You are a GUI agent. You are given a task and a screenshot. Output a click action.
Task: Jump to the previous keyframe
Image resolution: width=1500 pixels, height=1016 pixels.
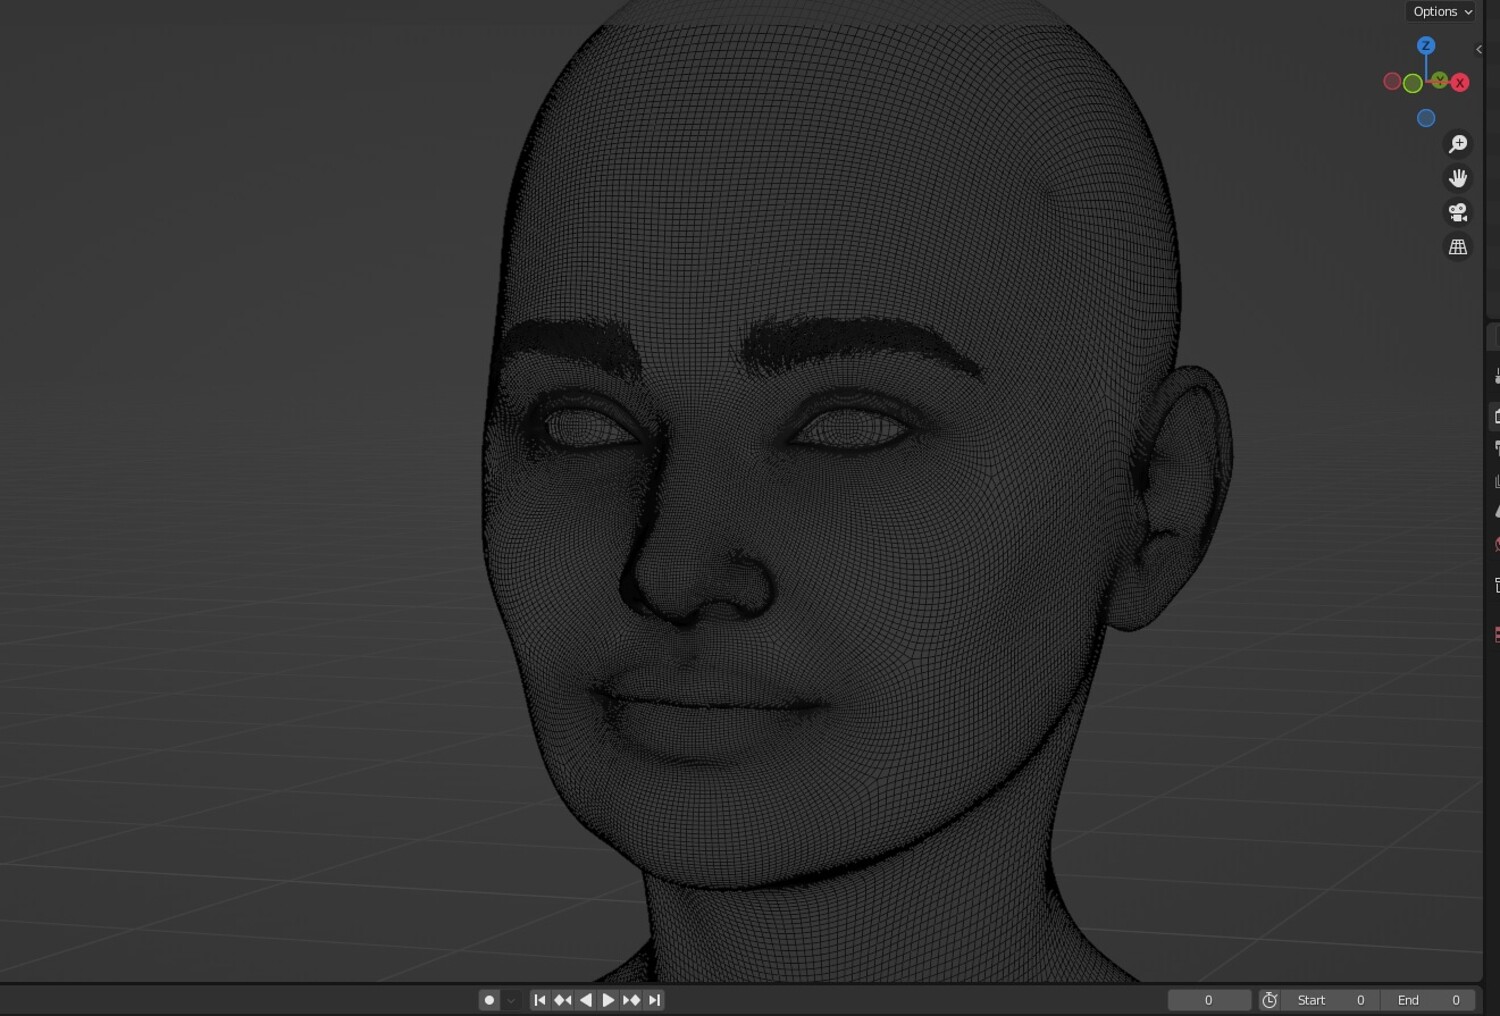click(563, 1000)
